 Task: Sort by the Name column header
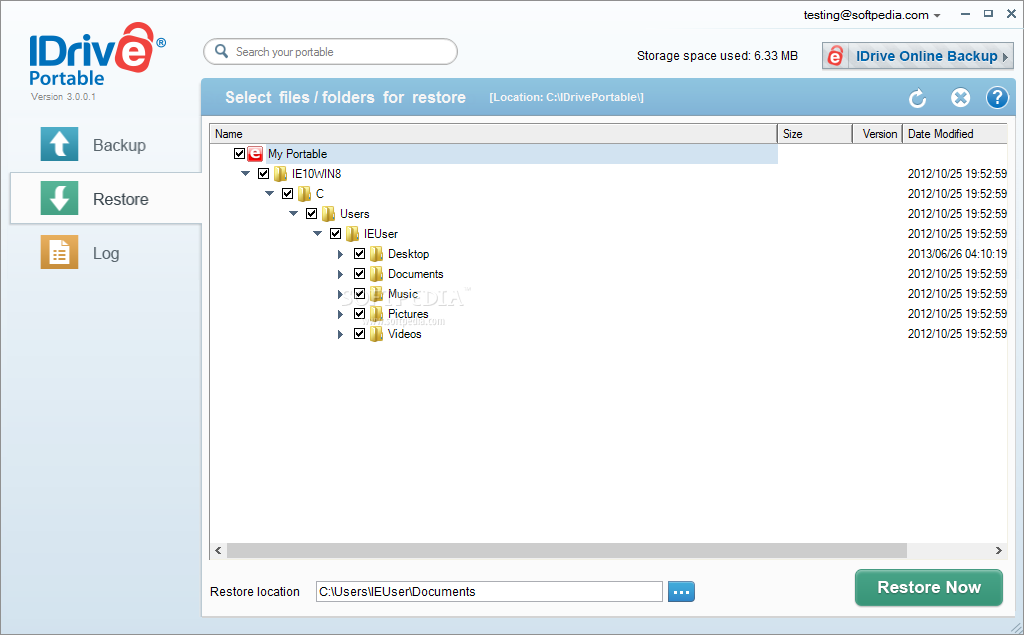tap(493, 134)
